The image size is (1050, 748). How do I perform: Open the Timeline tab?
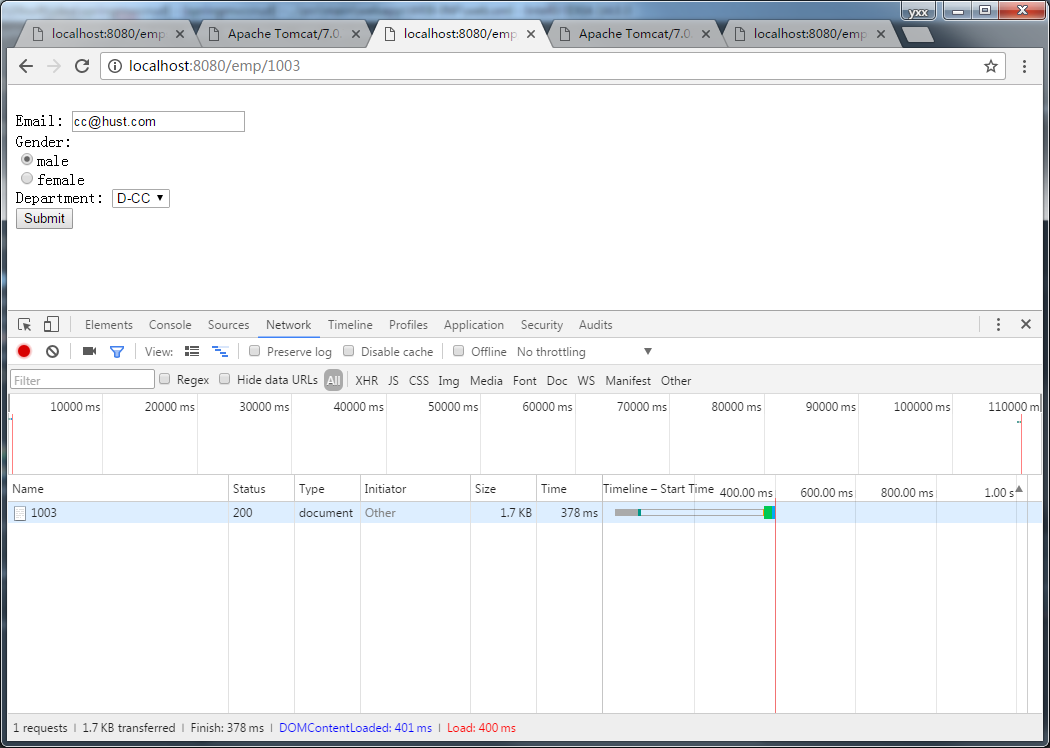coord(350,325)
